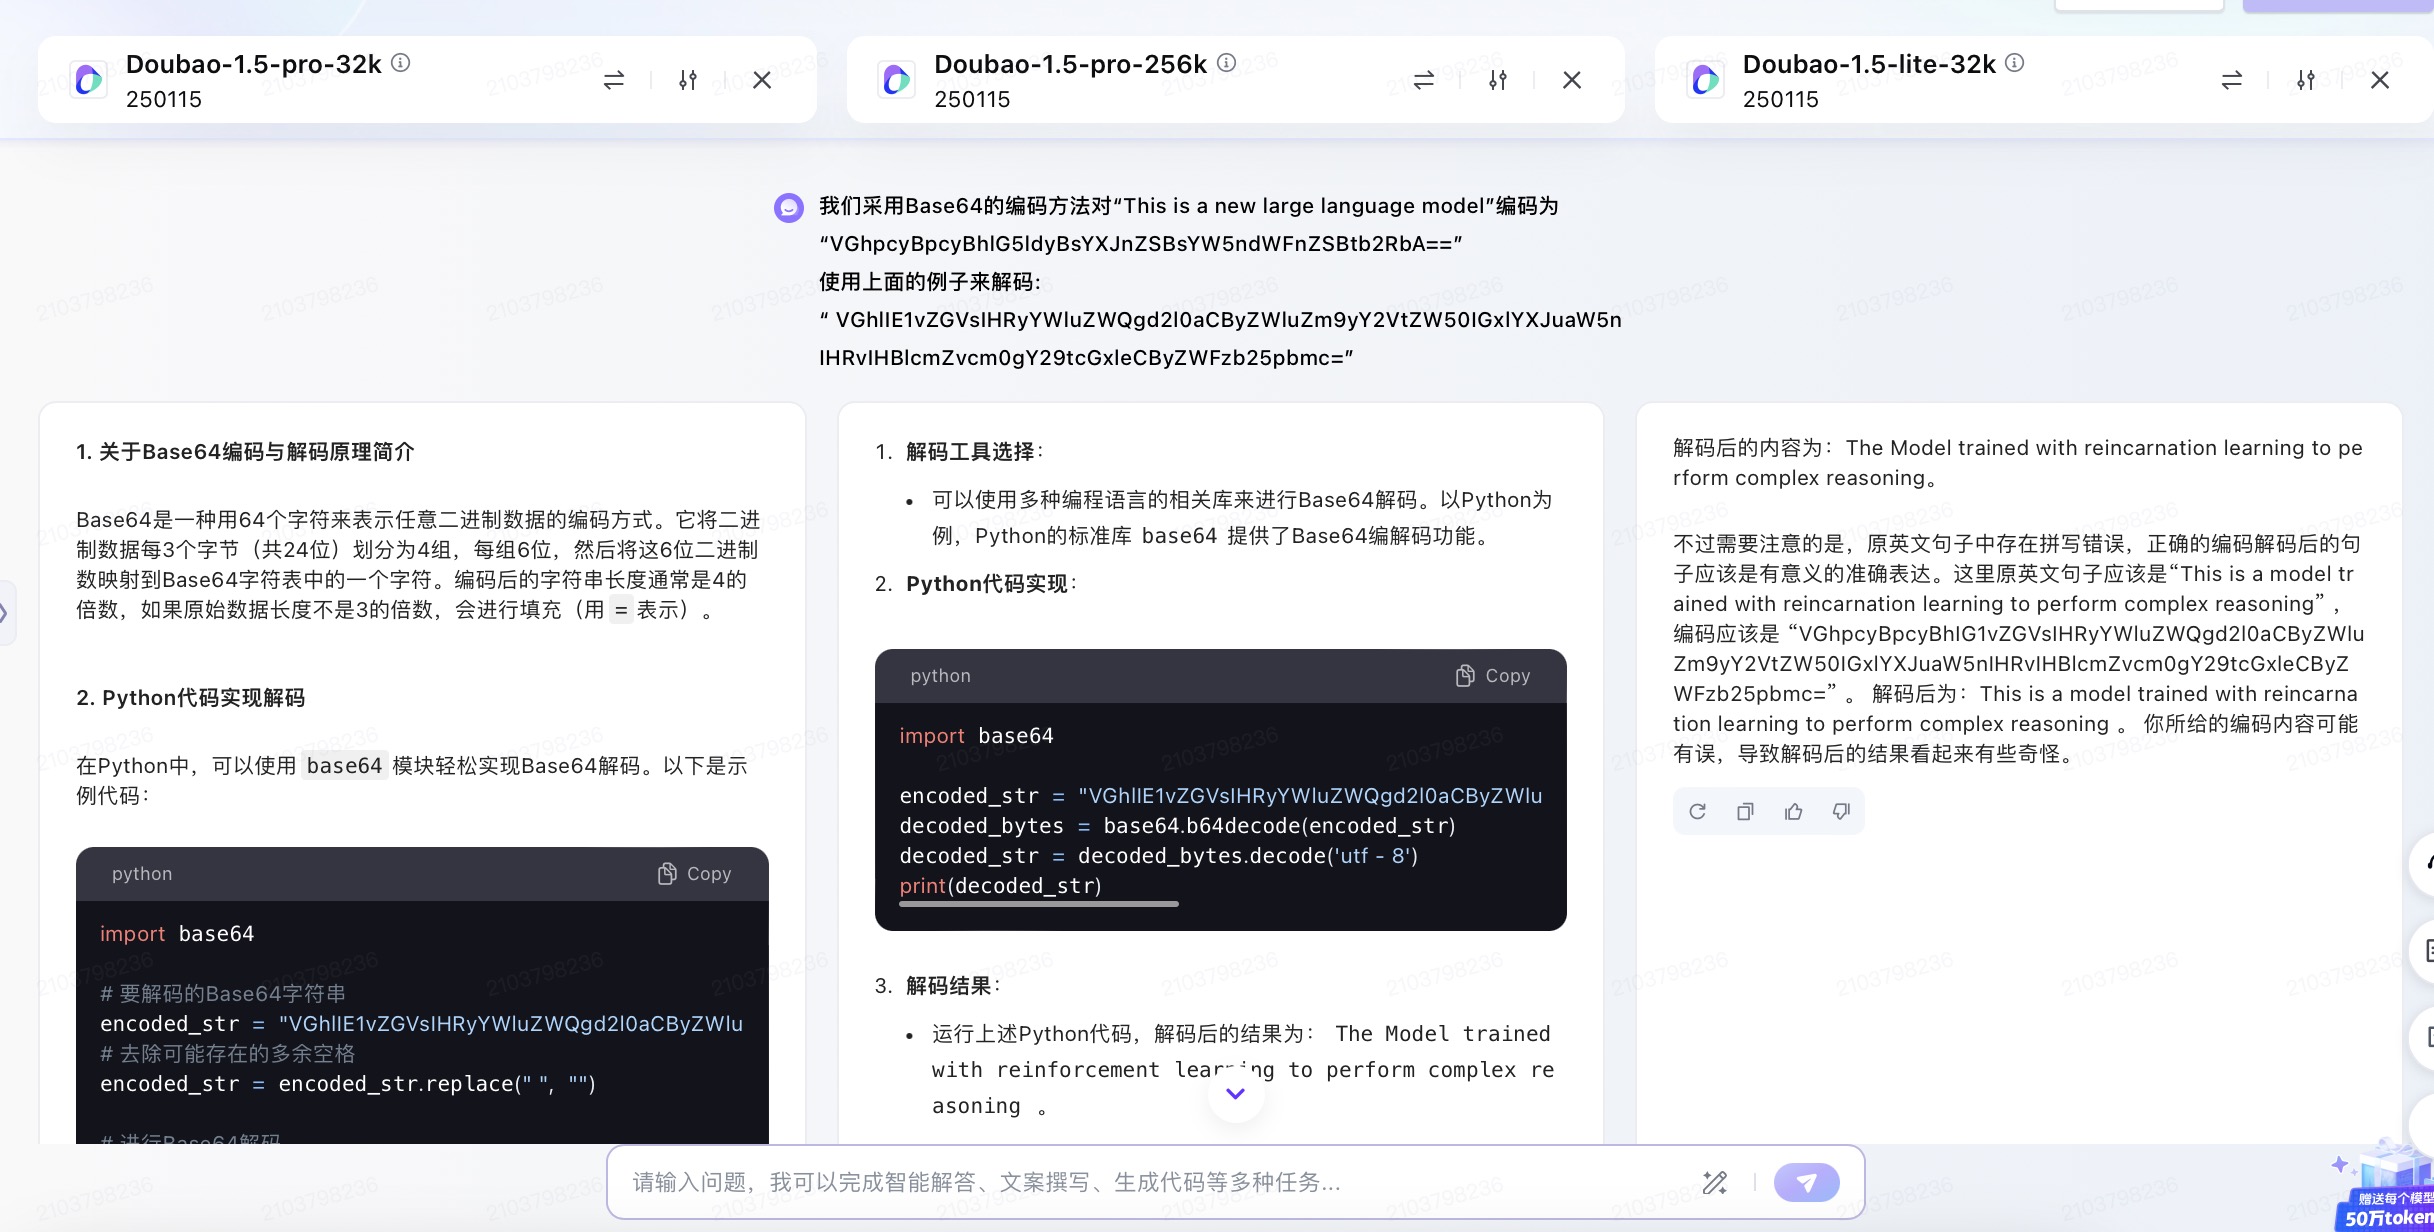Screen dimensions: 2434x1232
Task: Switch model icon for Doubao-1.5-pro-32k
Action: coord(614,80)
